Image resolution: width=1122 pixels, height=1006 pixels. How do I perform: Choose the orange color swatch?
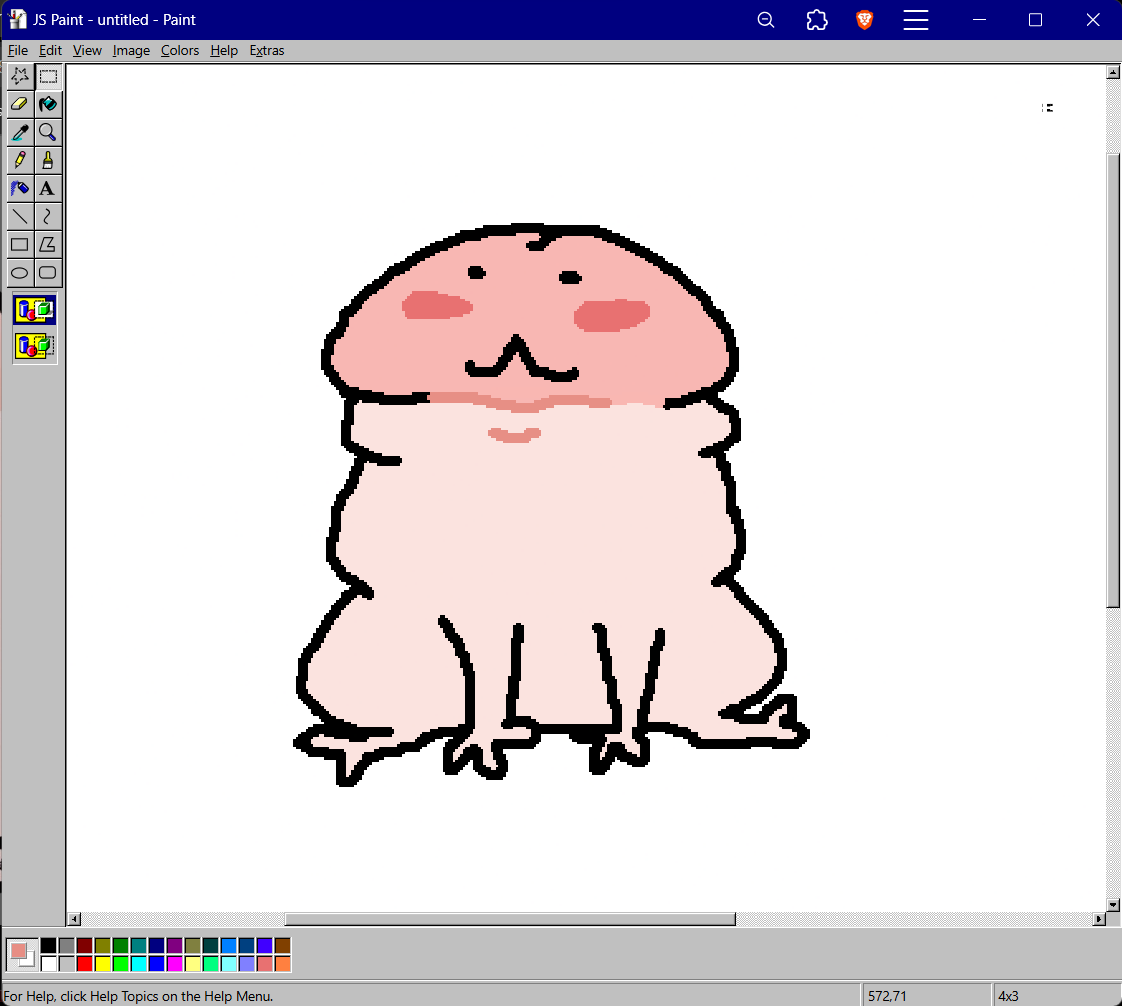[x=283, y=964]
